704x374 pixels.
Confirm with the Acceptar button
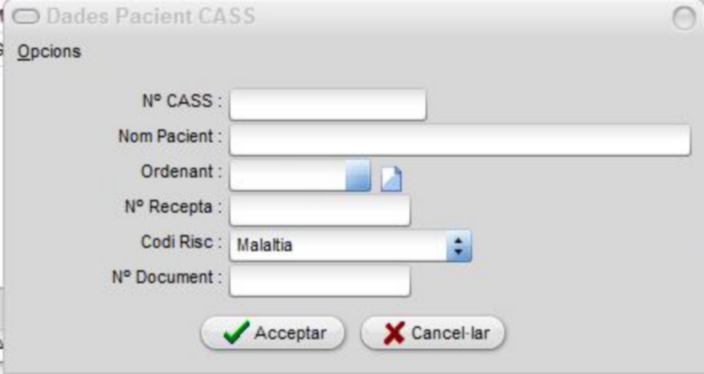click(x=273, y=333)
